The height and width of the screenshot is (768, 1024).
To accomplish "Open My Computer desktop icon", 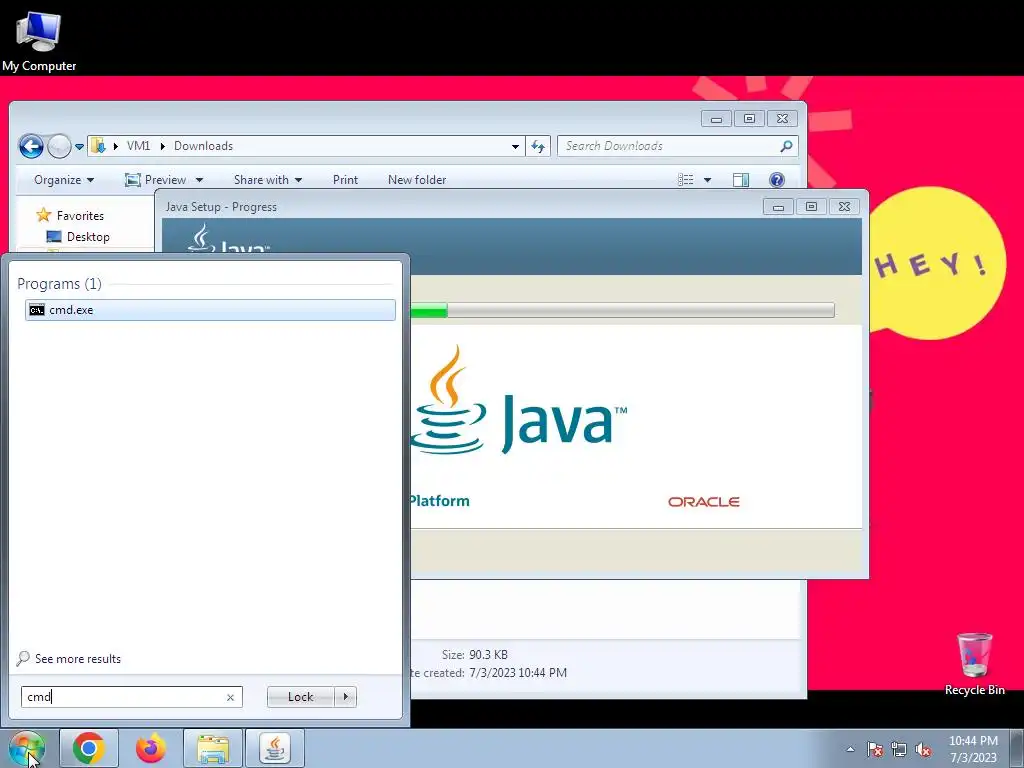I will click(x=39, y=40).
